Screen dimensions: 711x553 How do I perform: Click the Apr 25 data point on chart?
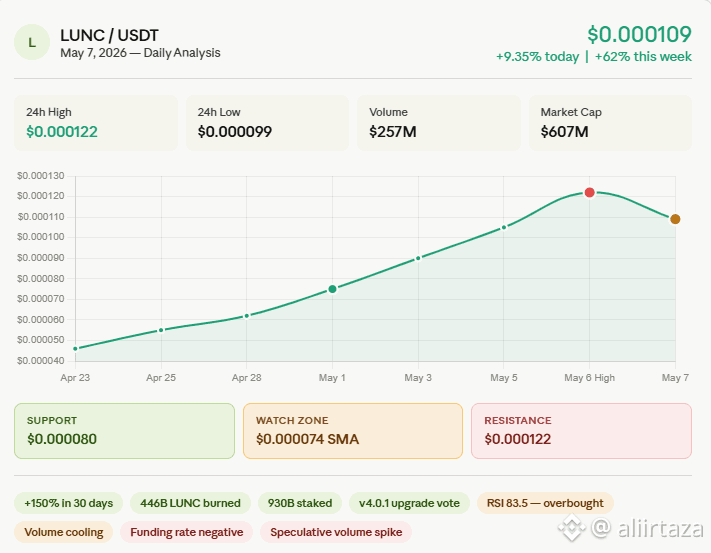click(161, 330)
